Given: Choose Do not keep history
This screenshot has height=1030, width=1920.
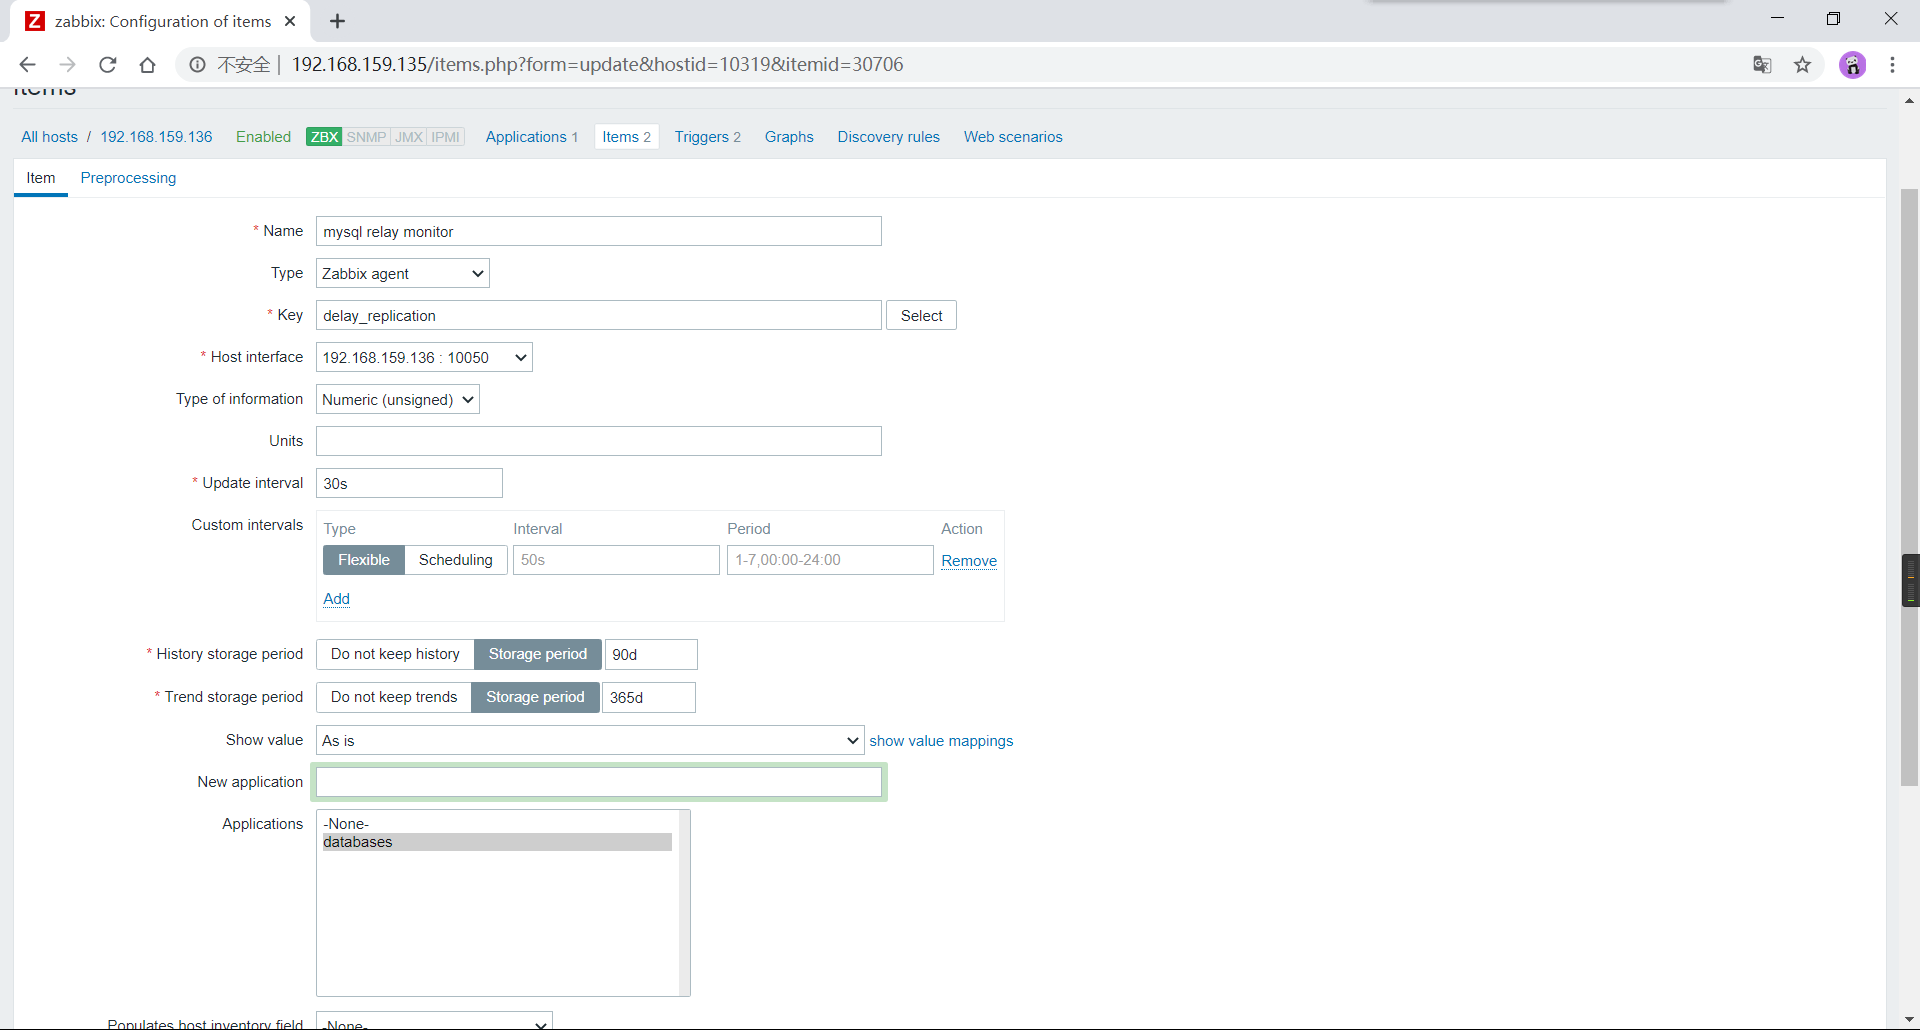Looking at the screenshot, I should point(395,654).
